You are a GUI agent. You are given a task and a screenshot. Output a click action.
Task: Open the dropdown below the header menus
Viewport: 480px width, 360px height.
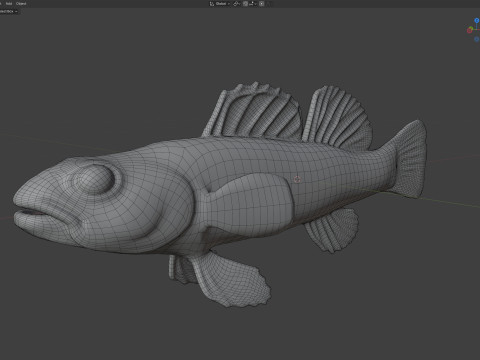click(x=9, y=11)
